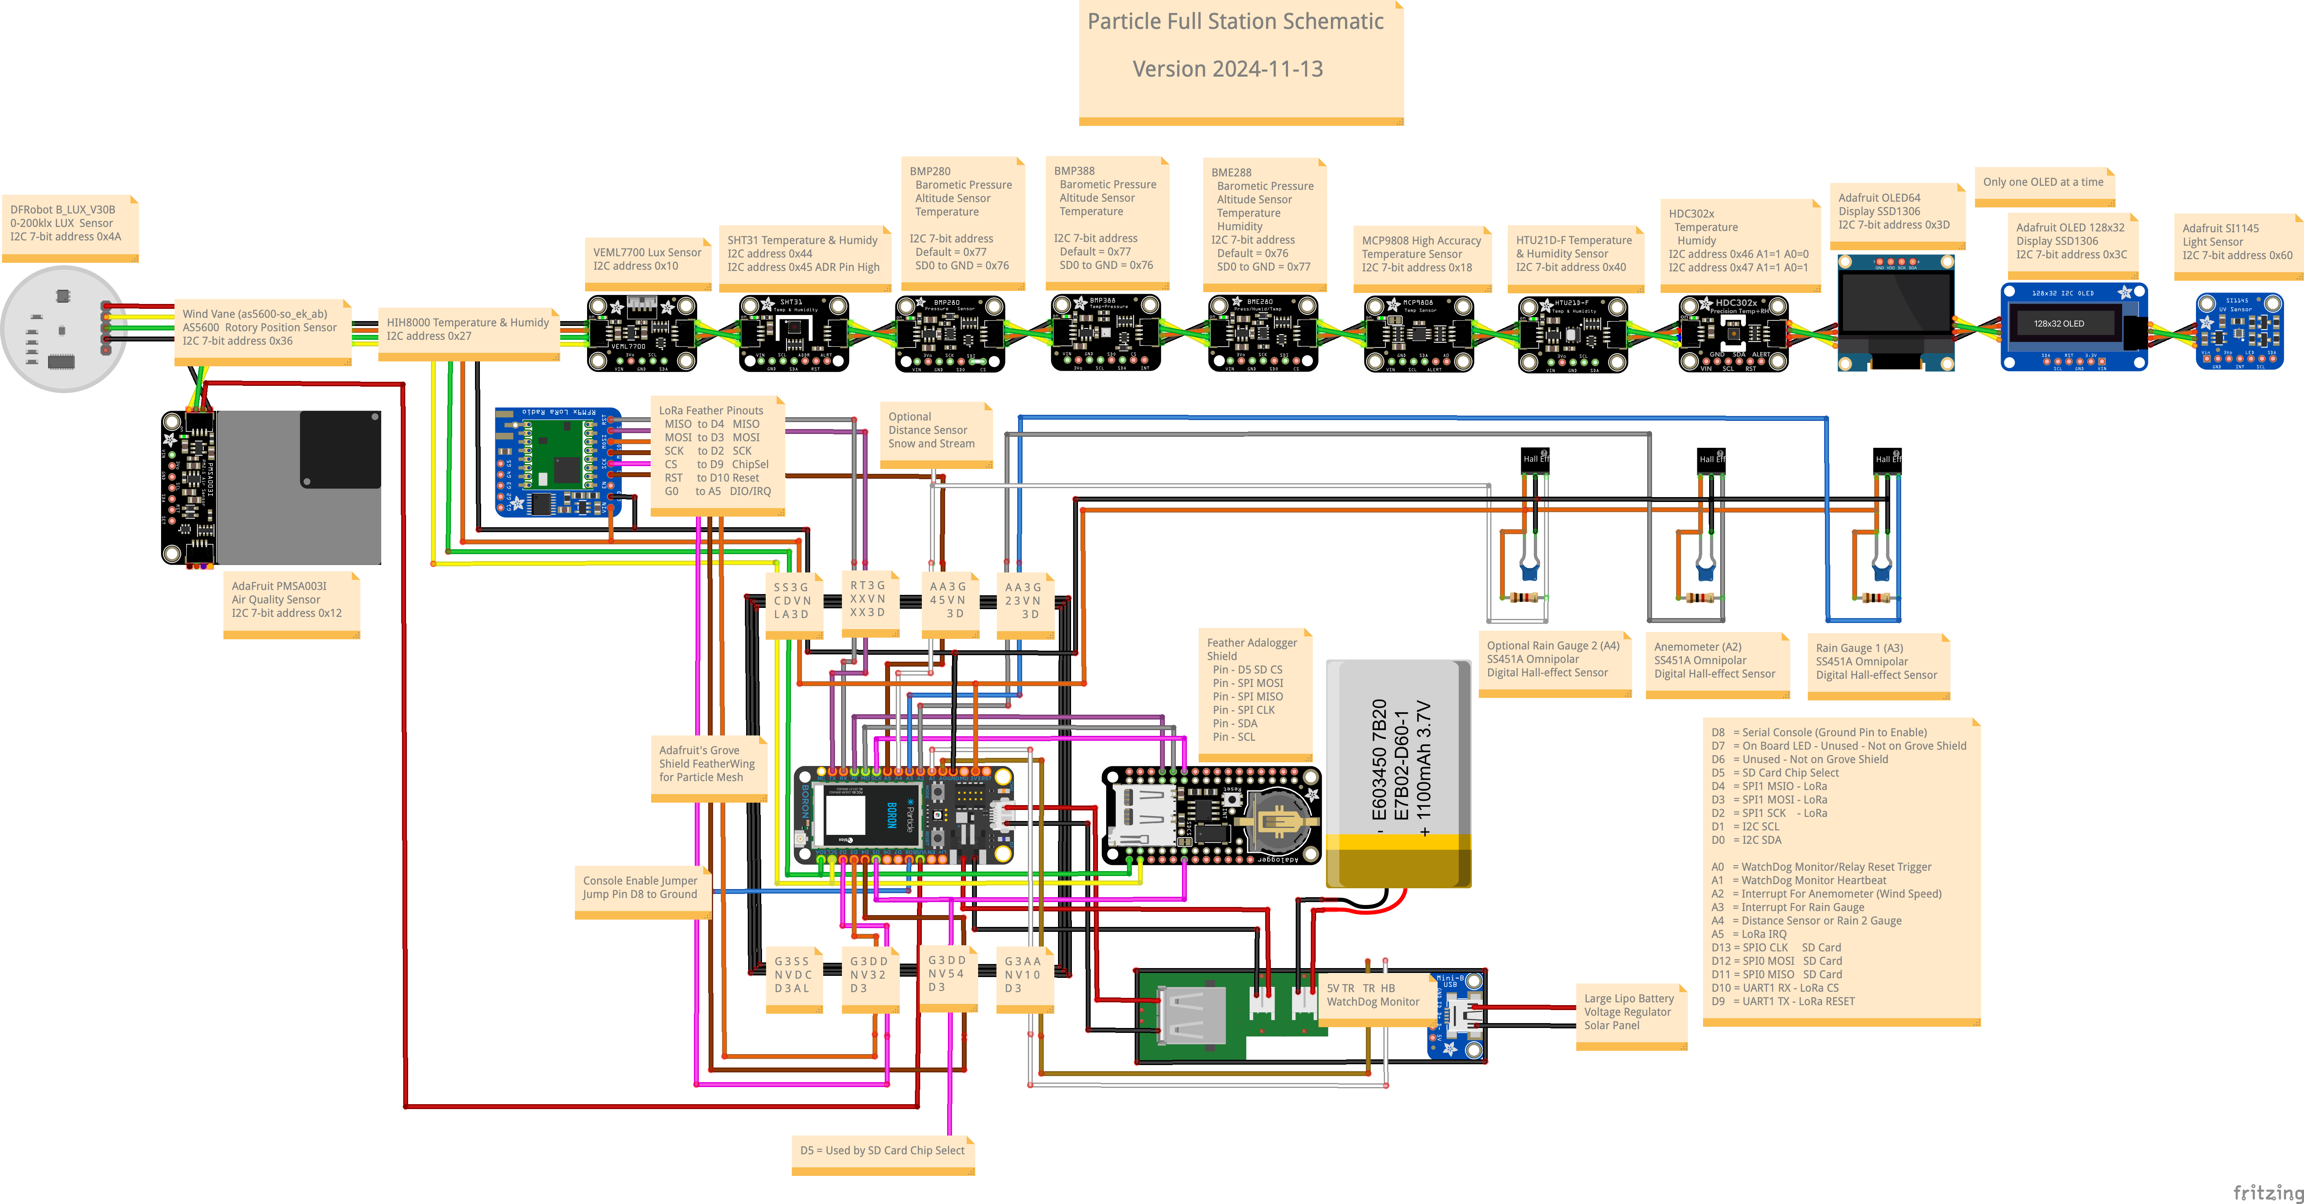The height and width of the screenshot is (1204, 2304).
Task: Click the SI1145 UV sensor board
Action: [x=2239, y=331]
